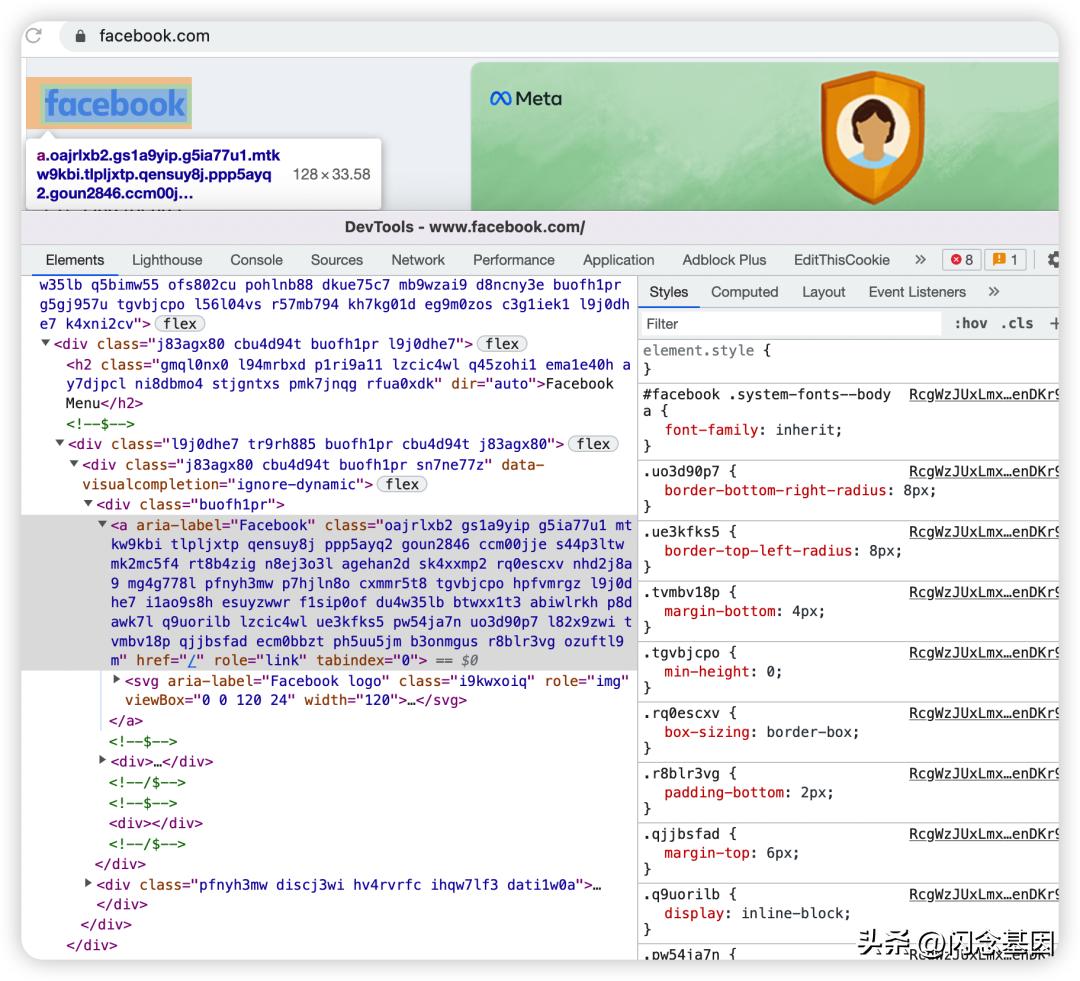Open the yellow warnings counter badge
Screen dimensions: 1080x981
(x=1004, y=260)
